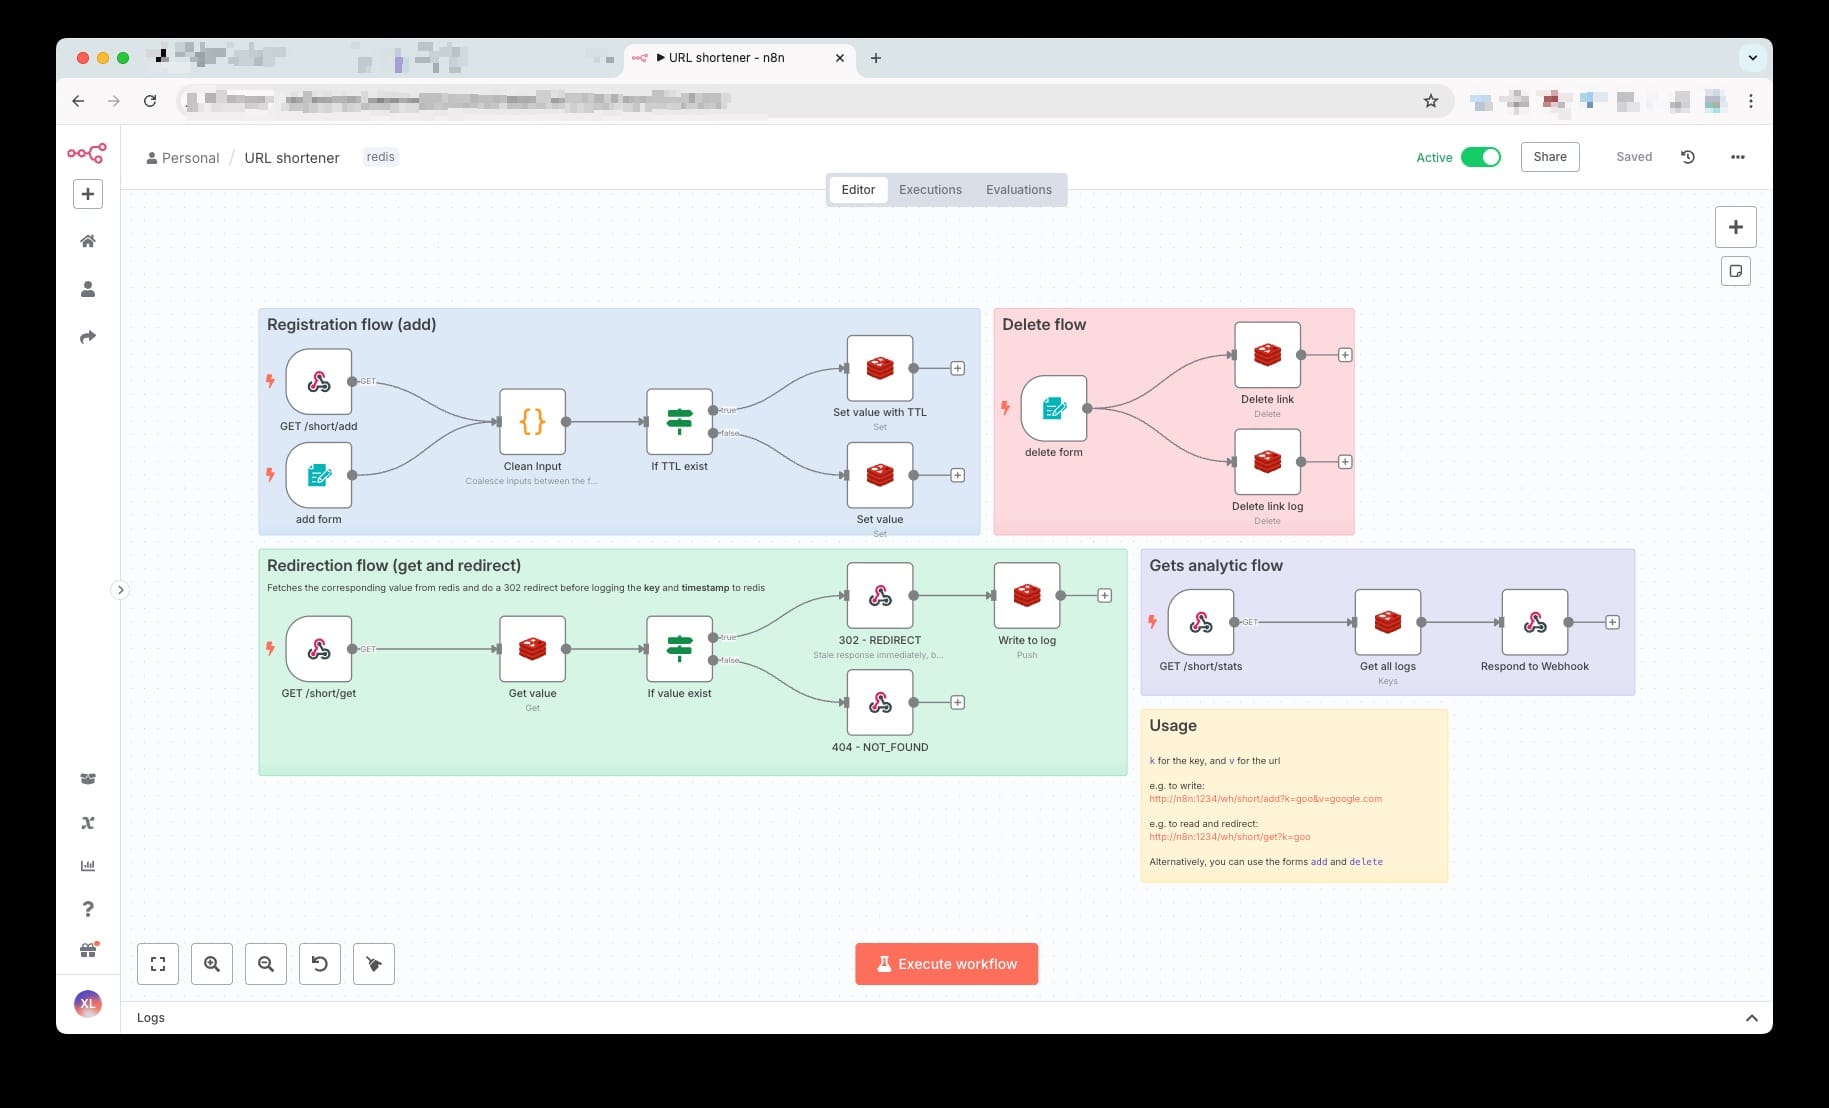This screenshot has height=1108, width=1829.
Task: Switch to the Evaluations tab
Action: 1019,190
